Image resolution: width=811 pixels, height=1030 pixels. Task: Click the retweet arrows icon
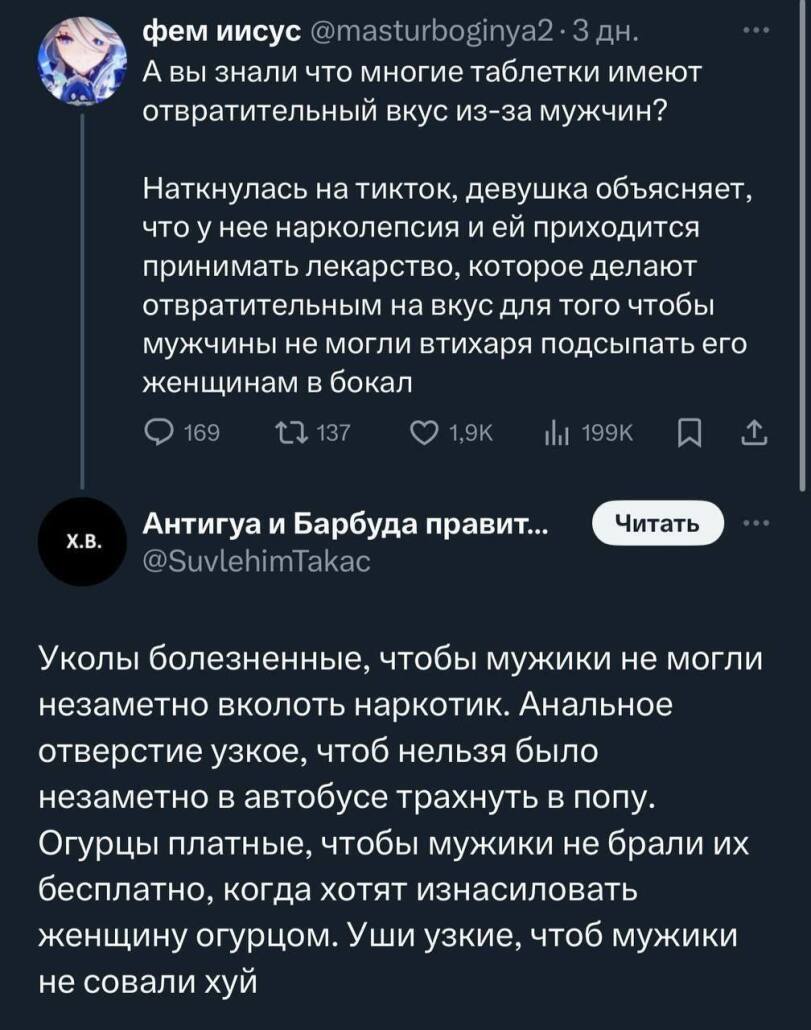point(289,432)
